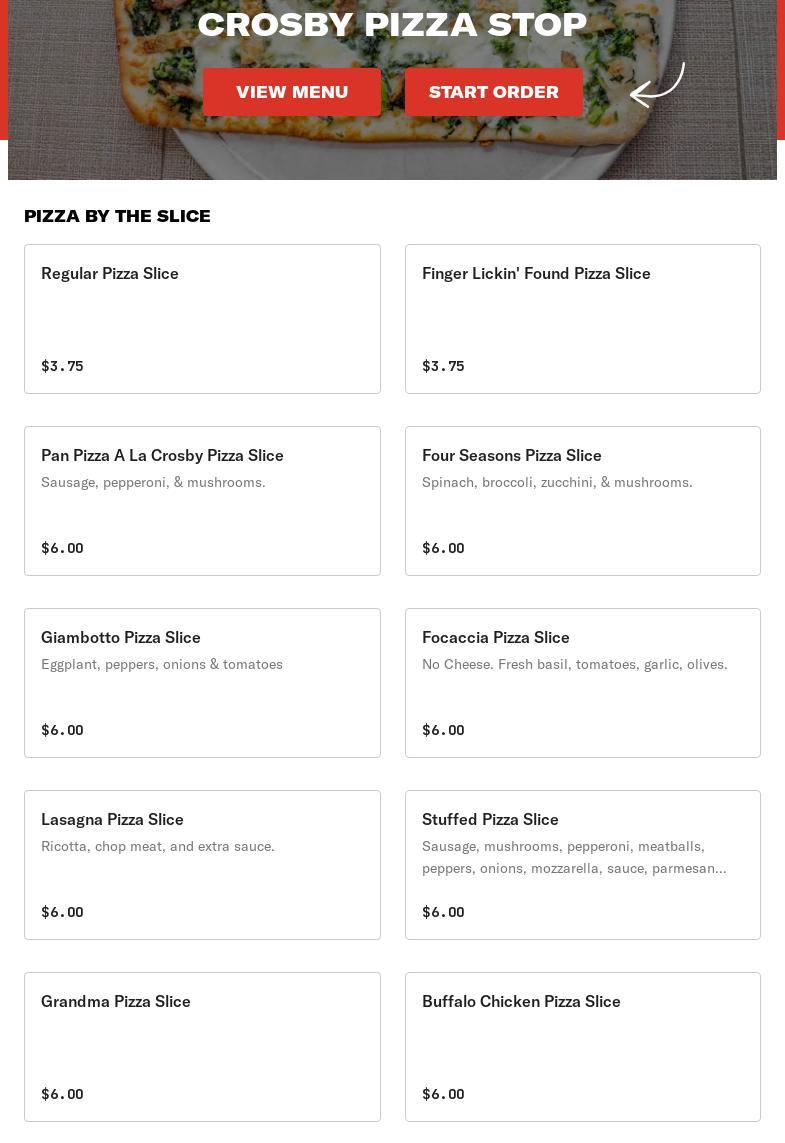
Task: Select the Pizza By The Slice heading
Action: tap(117, 216)
